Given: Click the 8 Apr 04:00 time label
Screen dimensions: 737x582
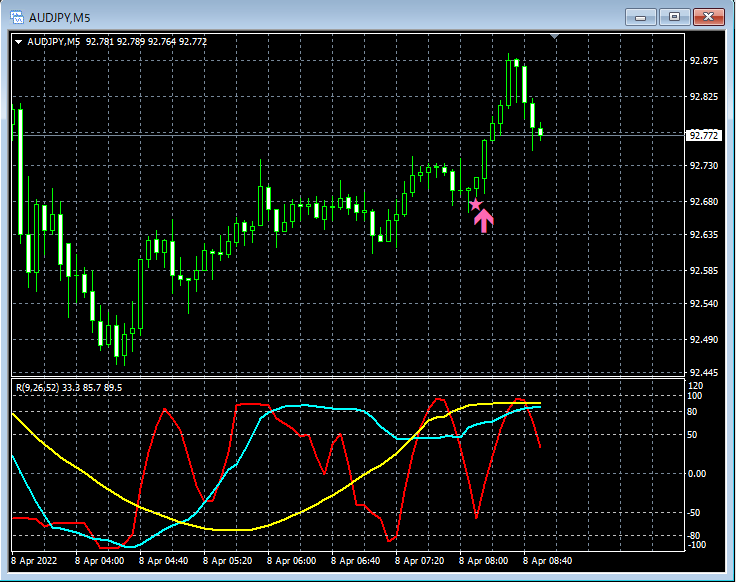Looking at the screenshot, I should pyautogui.click(x=100, y=561).
